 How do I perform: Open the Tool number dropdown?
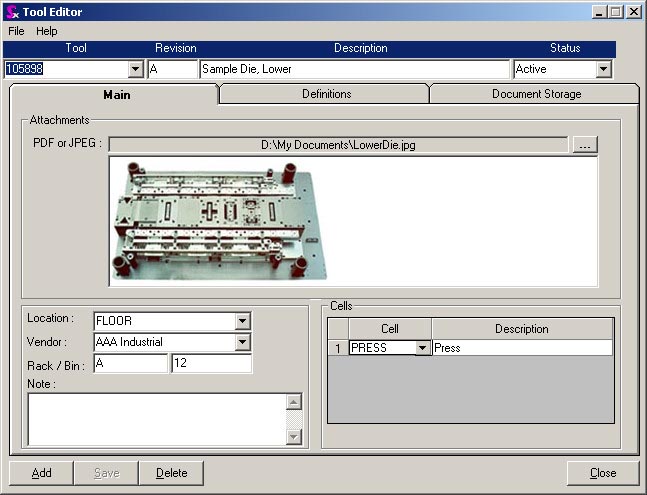(x=136, y=70)
